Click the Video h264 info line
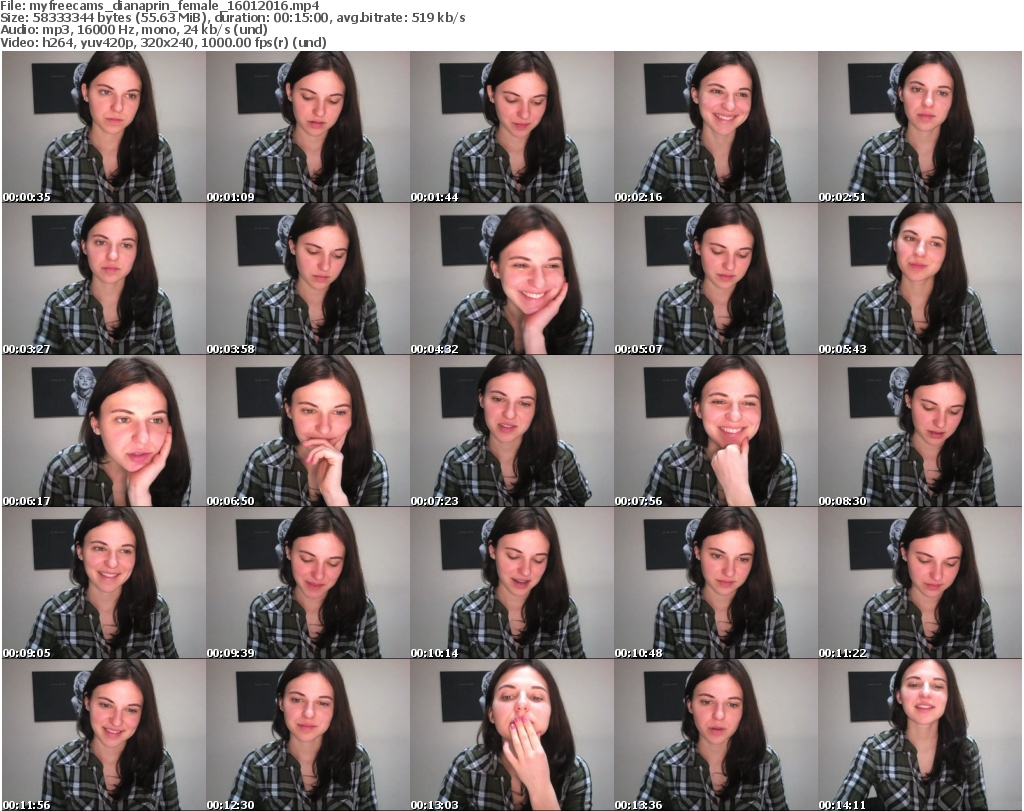This screenshot has width=1024, height=811. (163, 42)
